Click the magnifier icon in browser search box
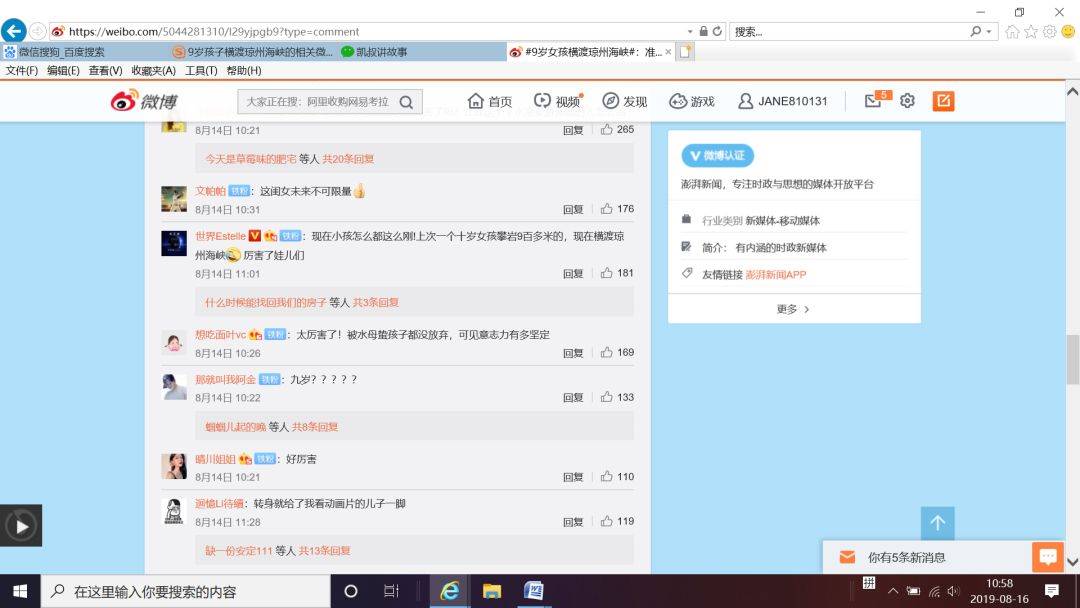The image size is (1080, 608). pos(975,31)
